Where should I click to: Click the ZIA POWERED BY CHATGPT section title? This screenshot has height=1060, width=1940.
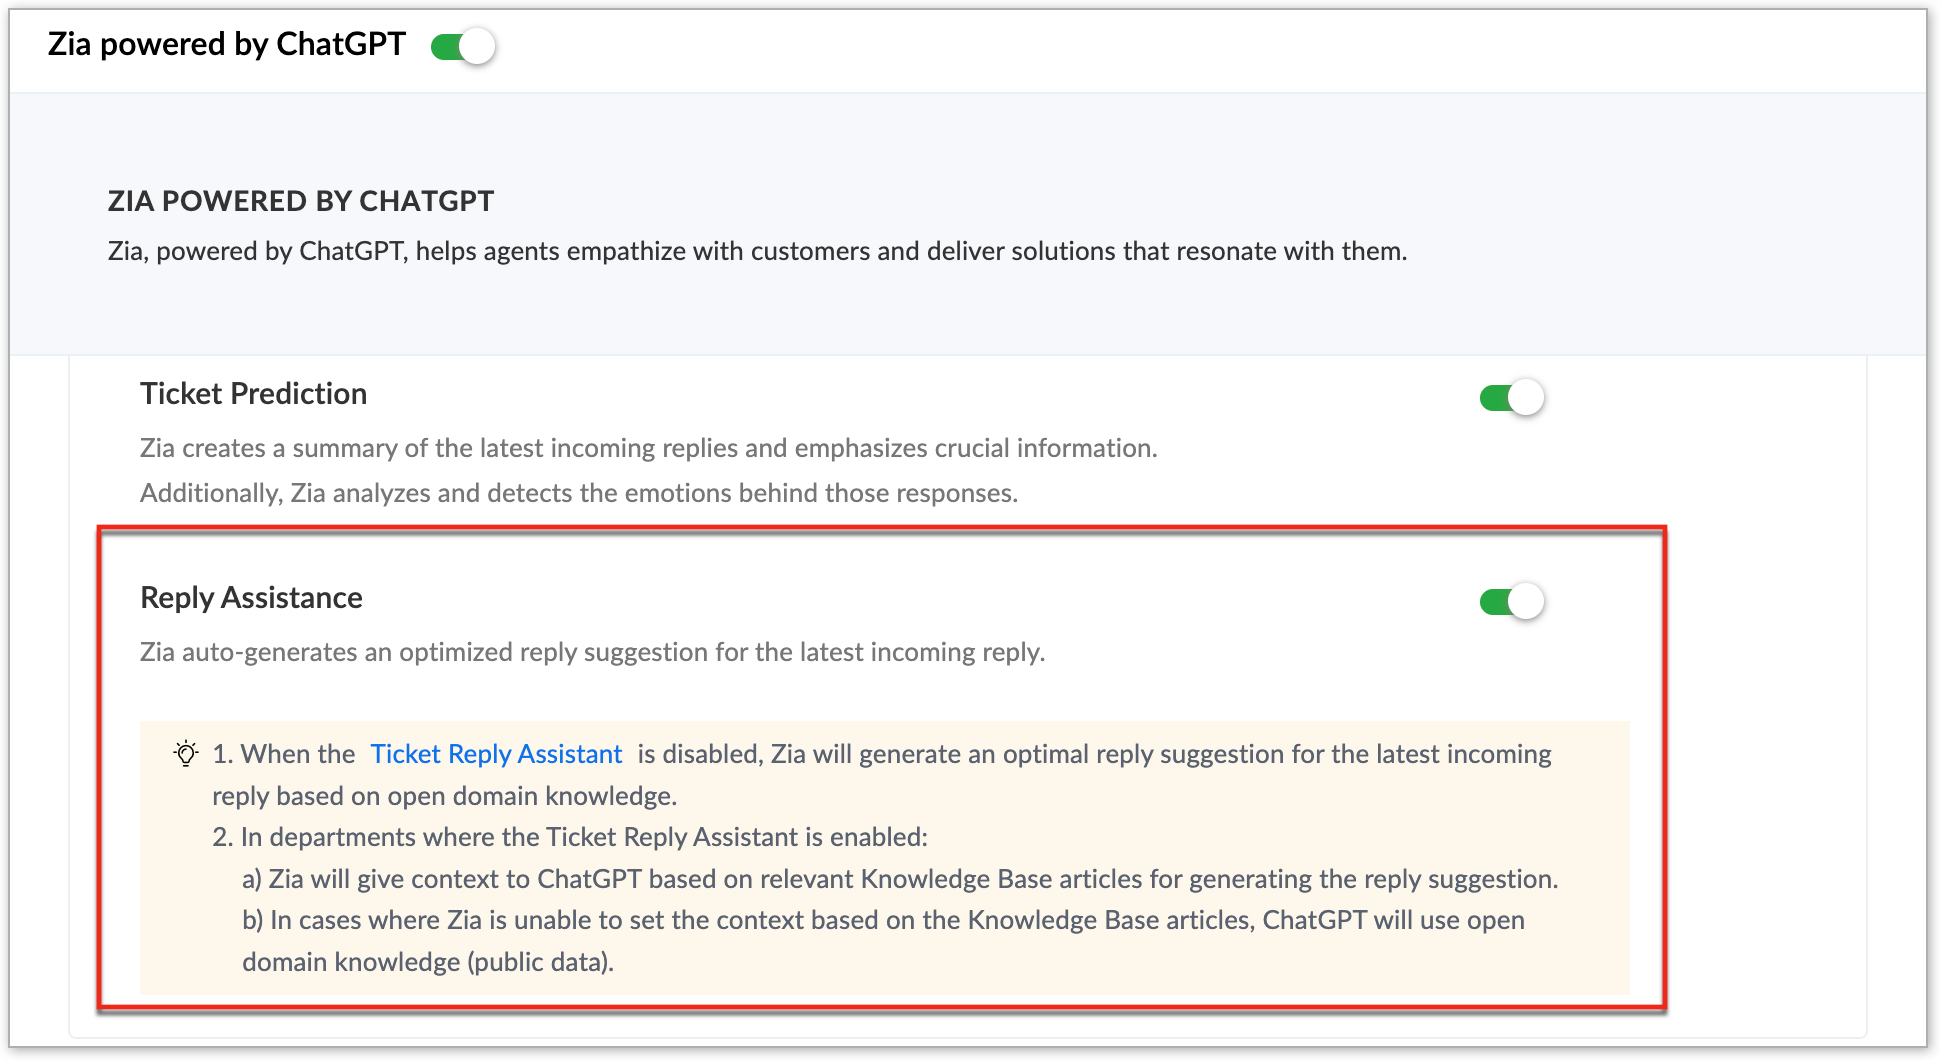coord(301,201)
